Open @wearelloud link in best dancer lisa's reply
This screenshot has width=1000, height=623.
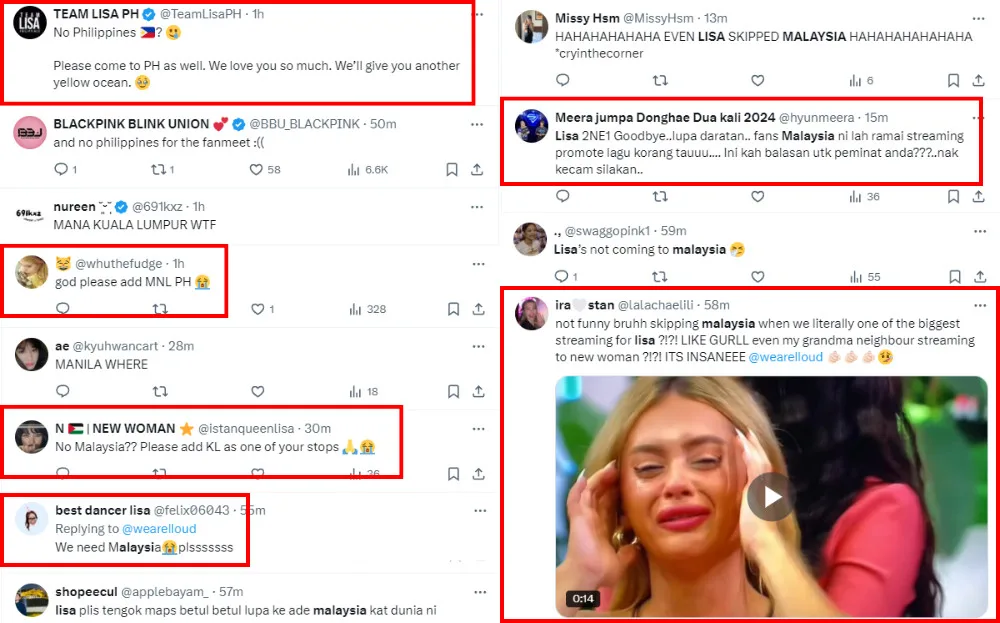159,528
